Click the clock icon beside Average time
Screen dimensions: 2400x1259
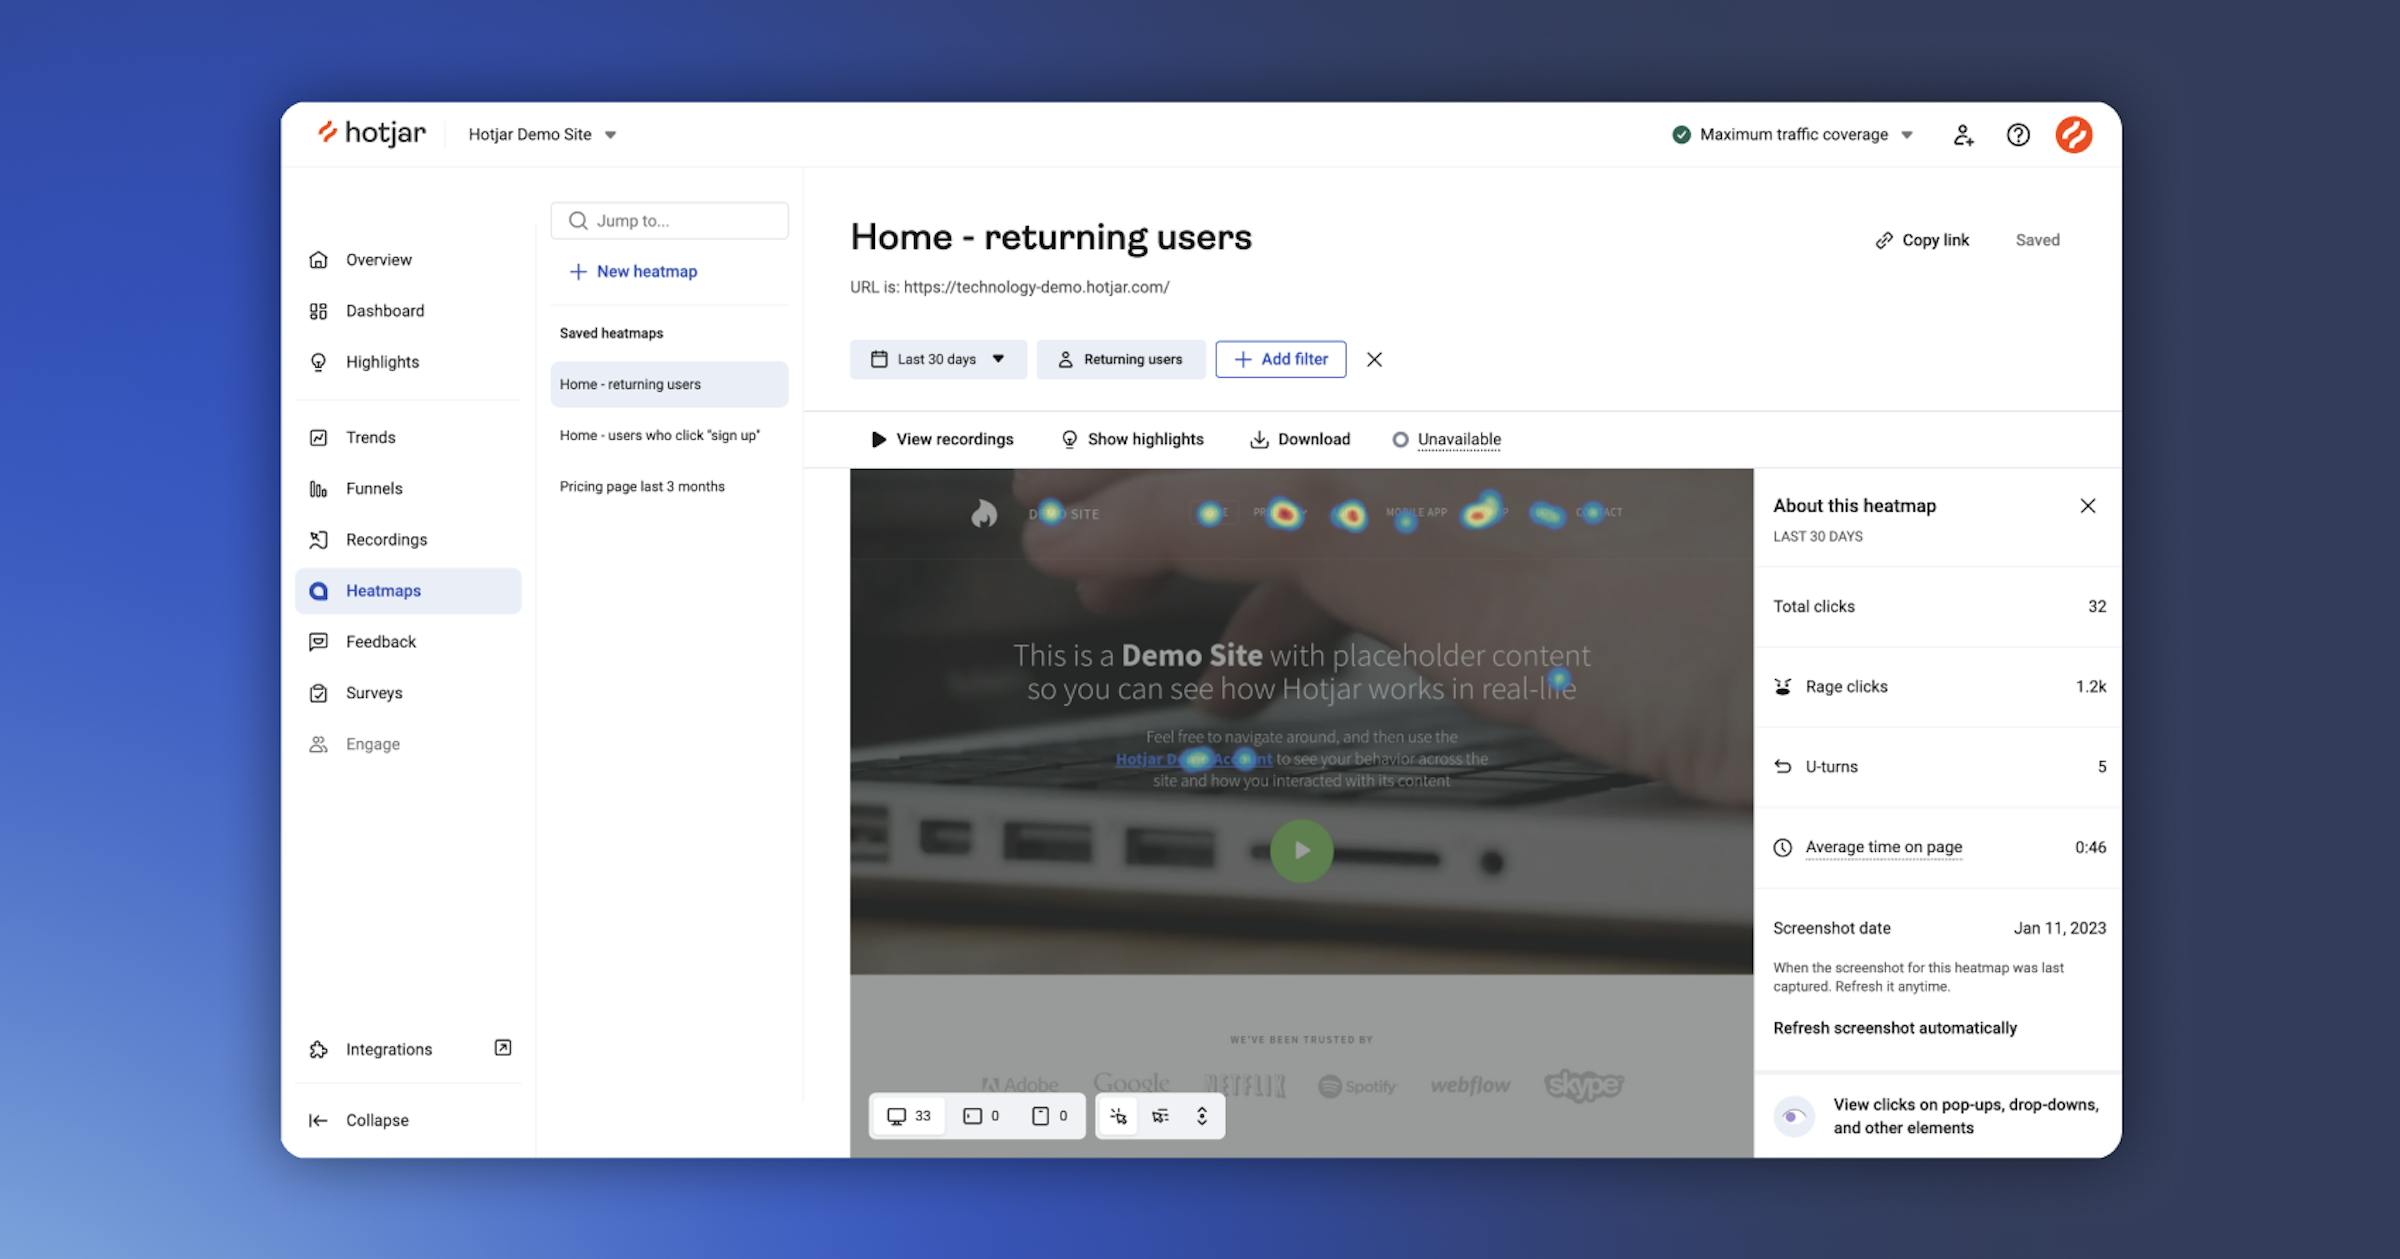pos(1783,848)
